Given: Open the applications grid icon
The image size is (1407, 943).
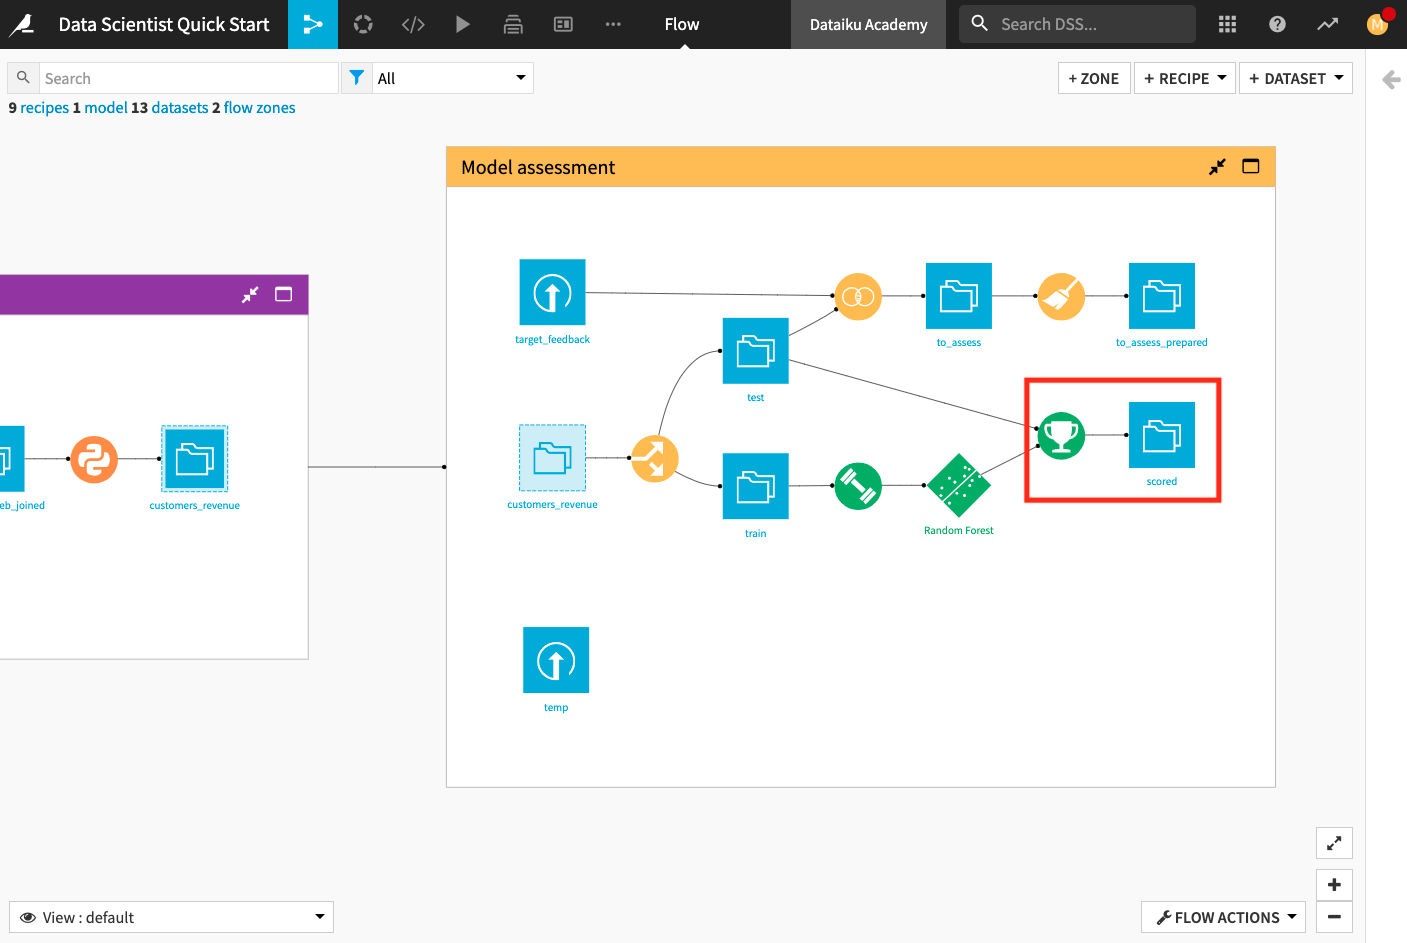Looking at the screenshot, I should pos(1227,24).
